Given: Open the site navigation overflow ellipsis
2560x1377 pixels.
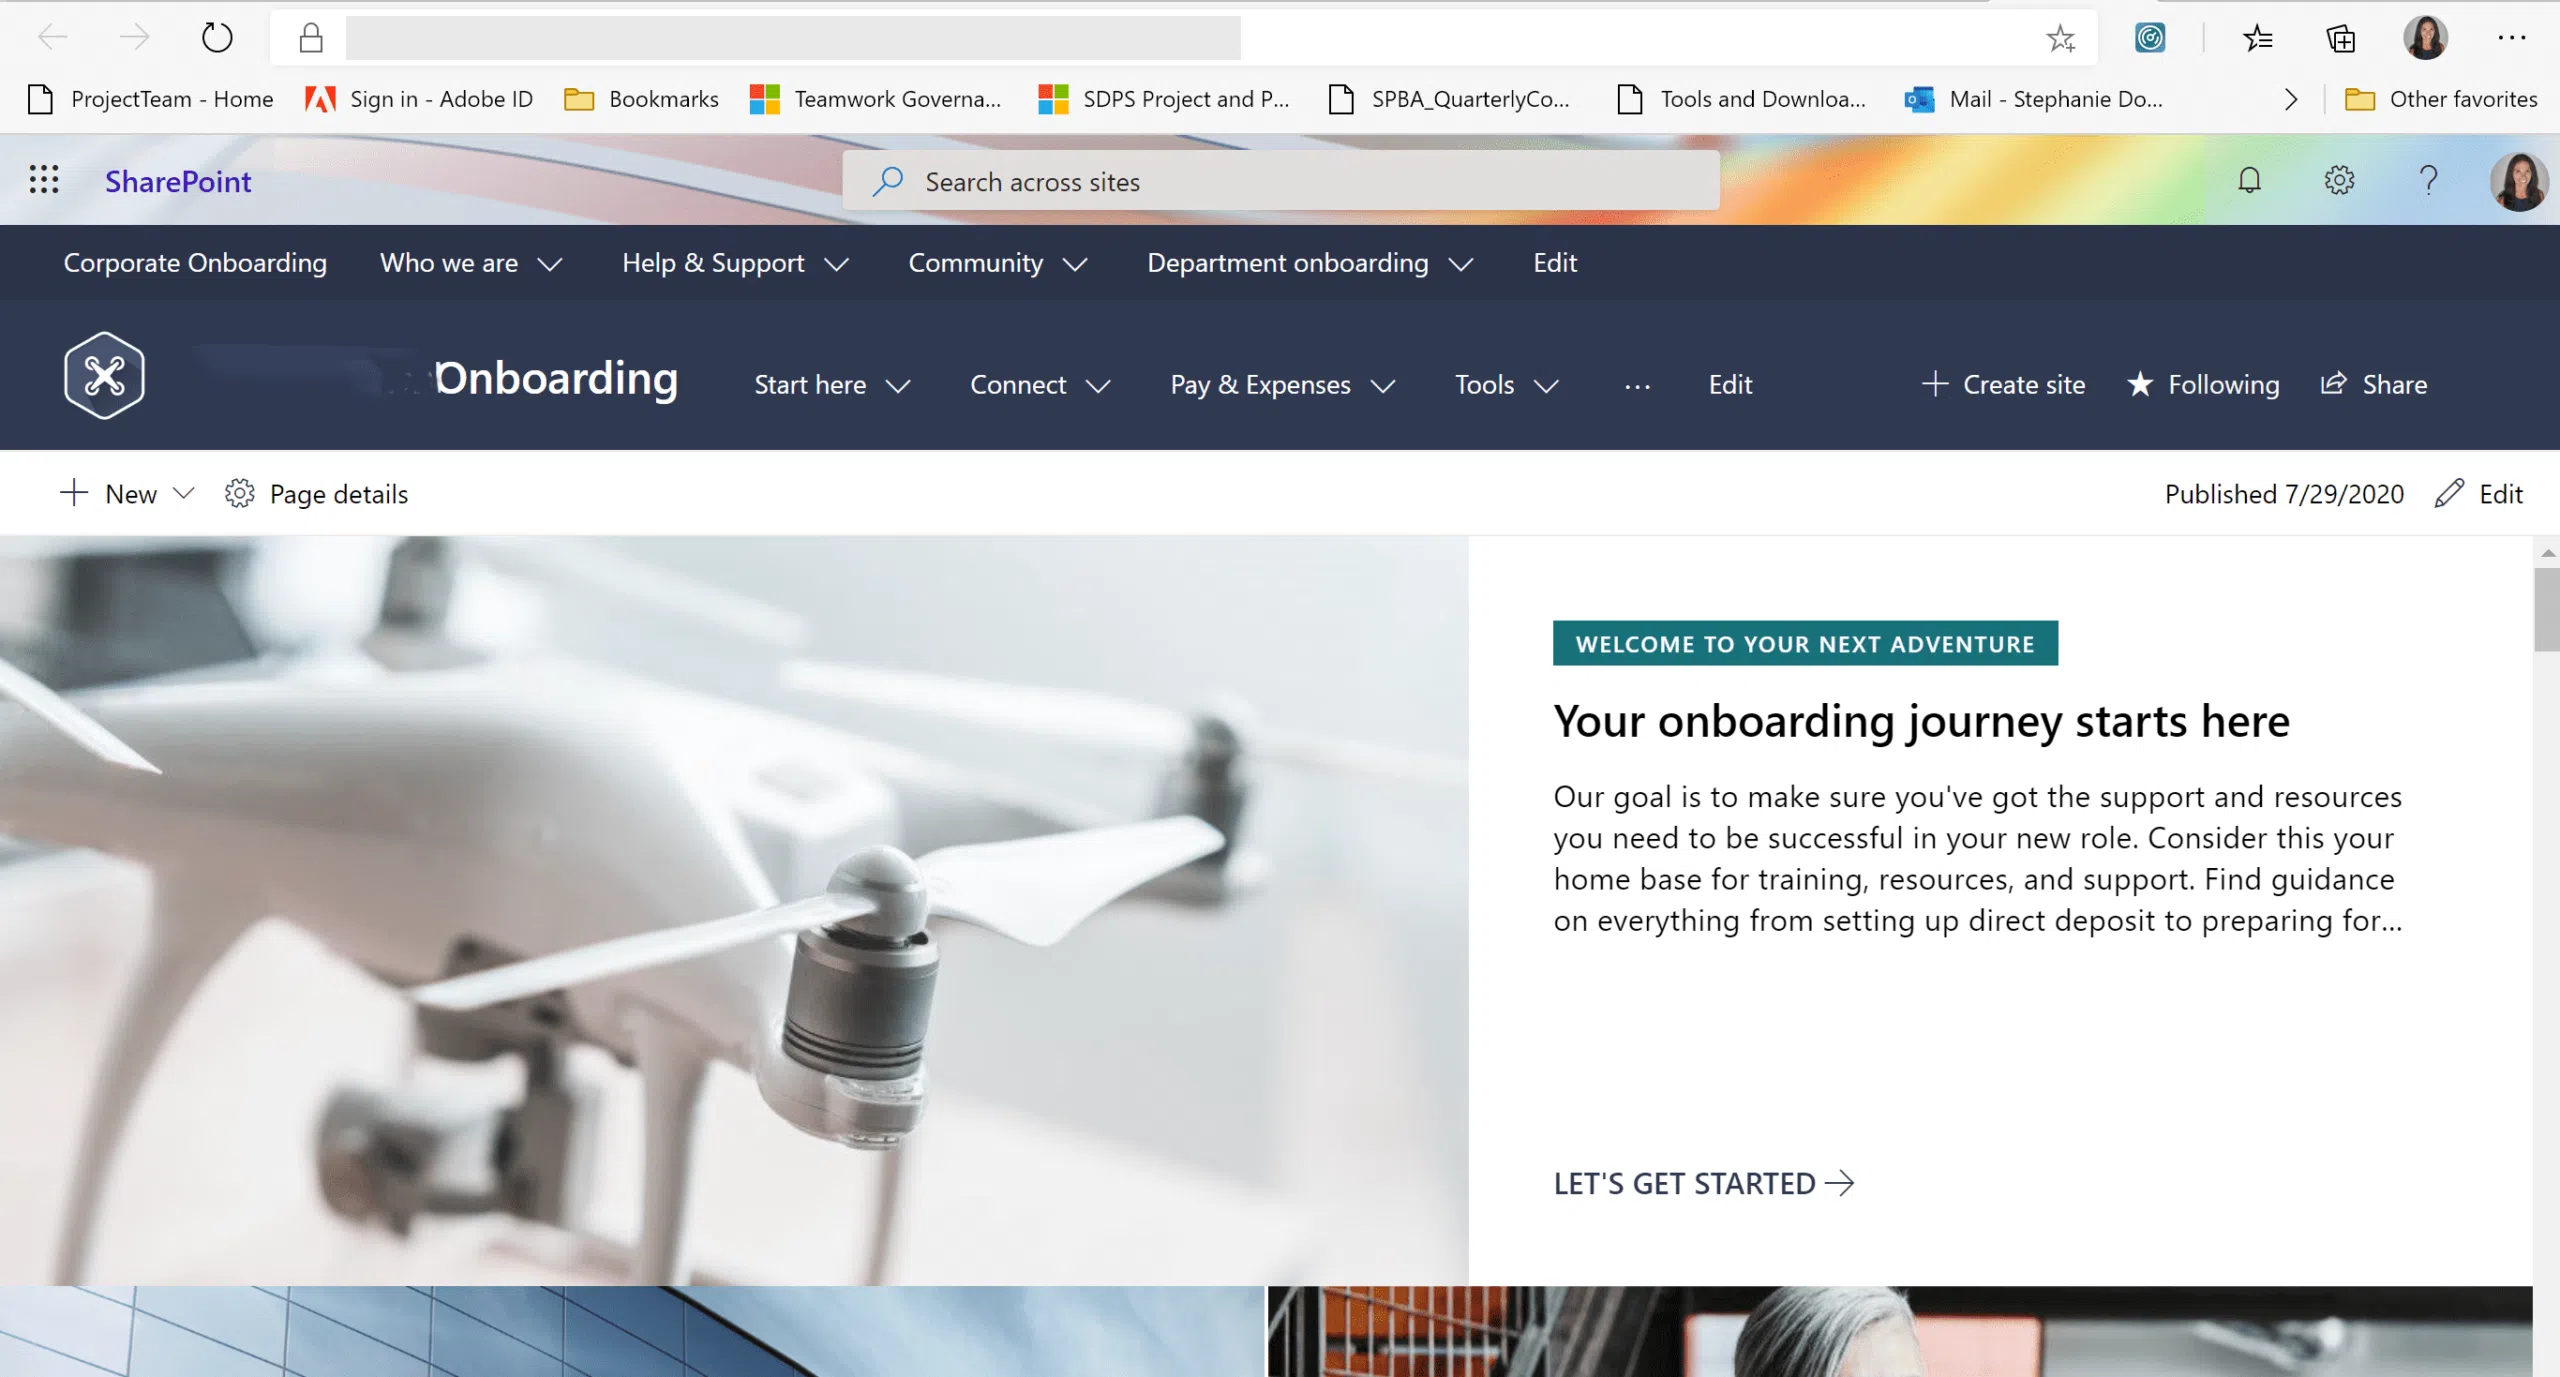Looking at the screenshot, I should coord(1637,386).
